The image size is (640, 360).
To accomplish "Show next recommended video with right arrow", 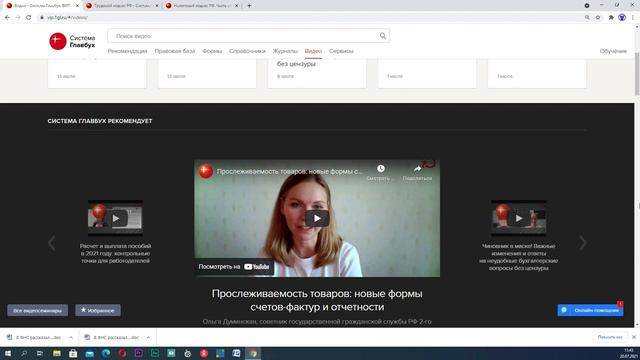I will tap(582, 243).
